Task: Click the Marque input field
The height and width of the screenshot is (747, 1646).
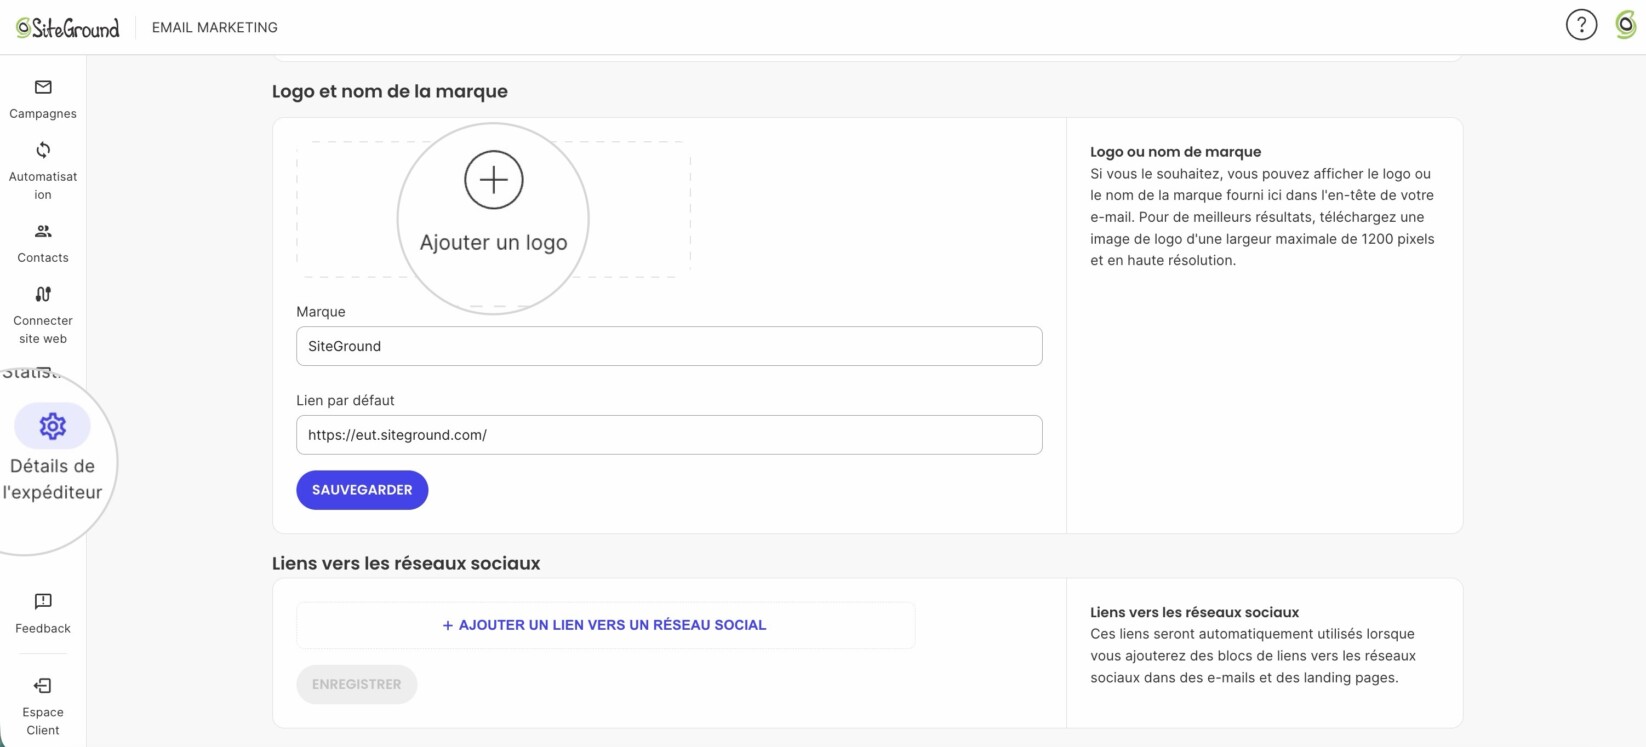Action: [669, 346]
